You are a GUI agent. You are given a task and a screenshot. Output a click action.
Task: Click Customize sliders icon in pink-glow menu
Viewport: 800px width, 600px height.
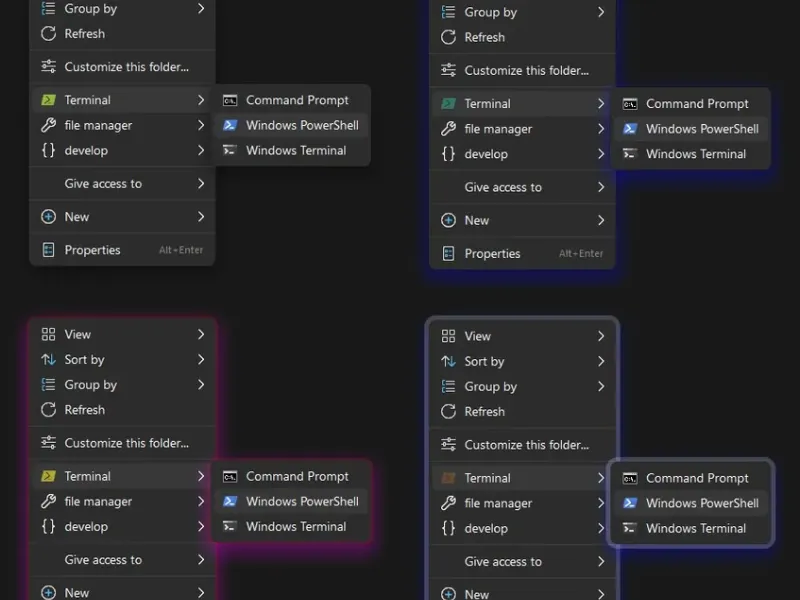tap(48, 443)
